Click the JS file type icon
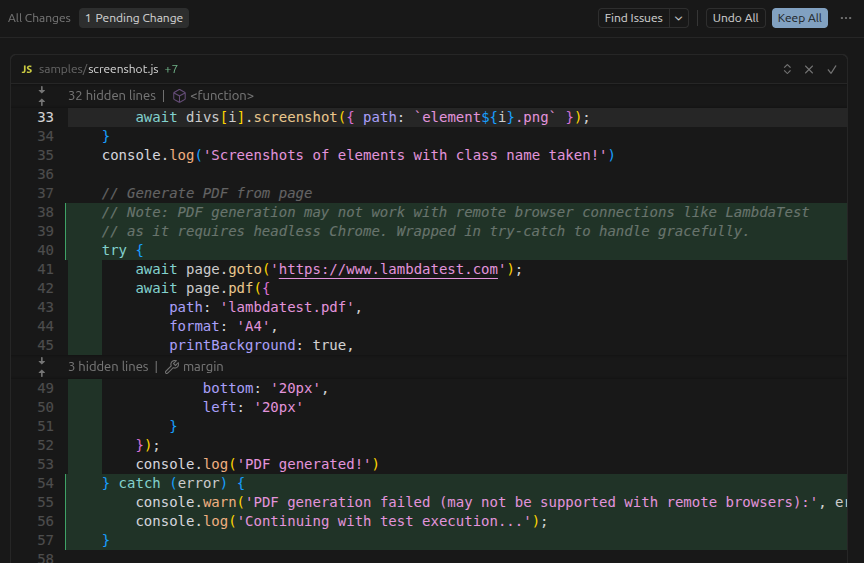The image size is (864, 563). 26,69
